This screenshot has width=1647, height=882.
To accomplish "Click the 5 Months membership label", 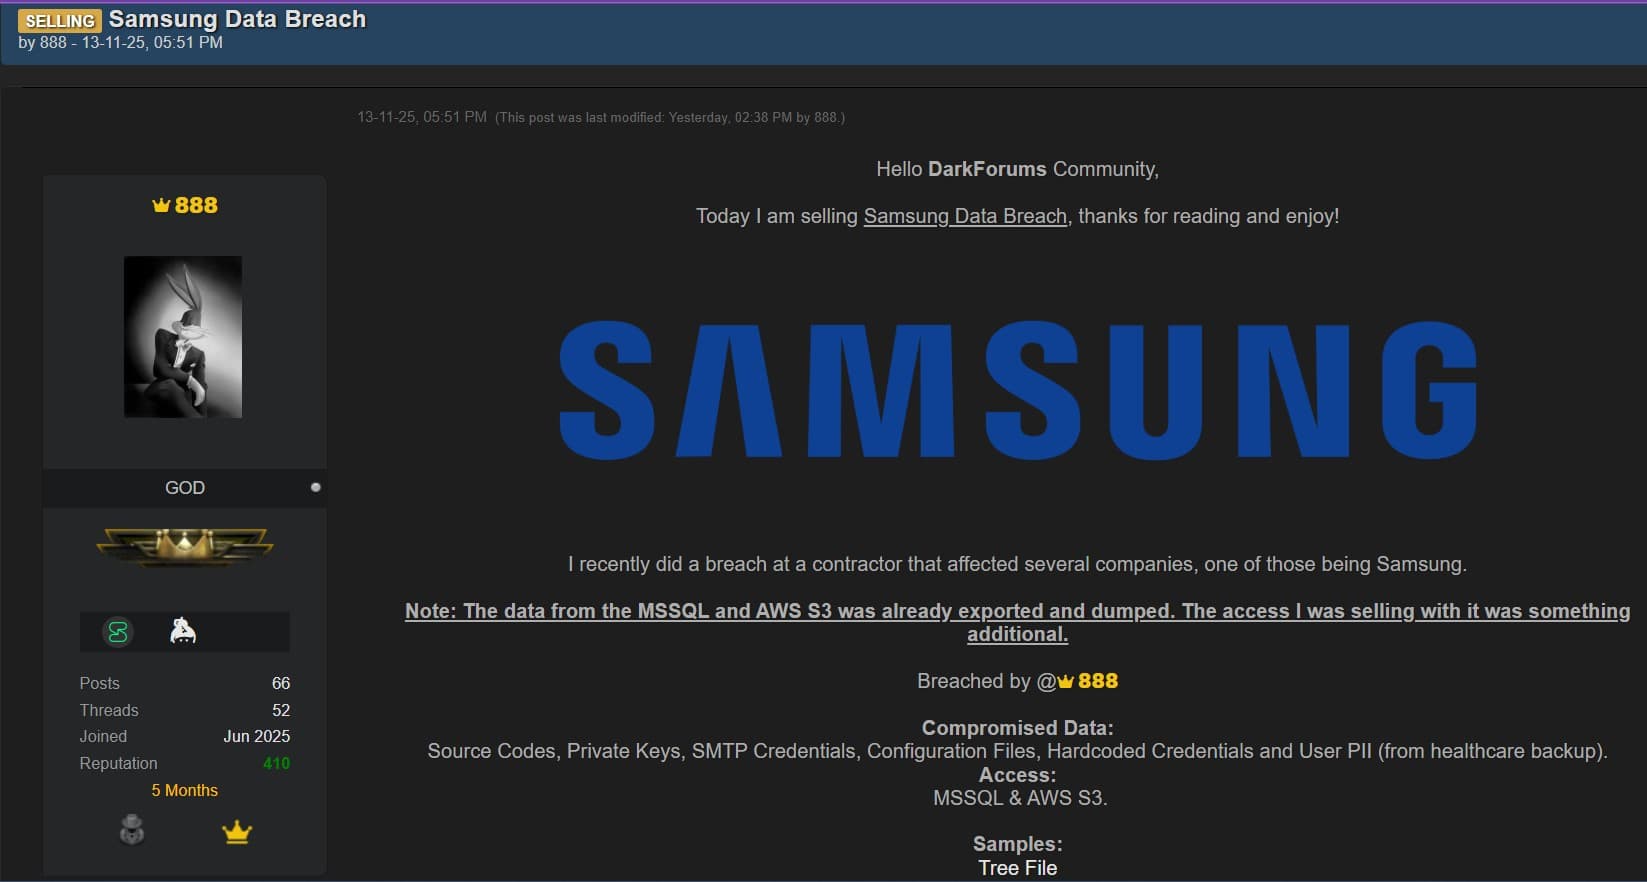I will (185, 790).
